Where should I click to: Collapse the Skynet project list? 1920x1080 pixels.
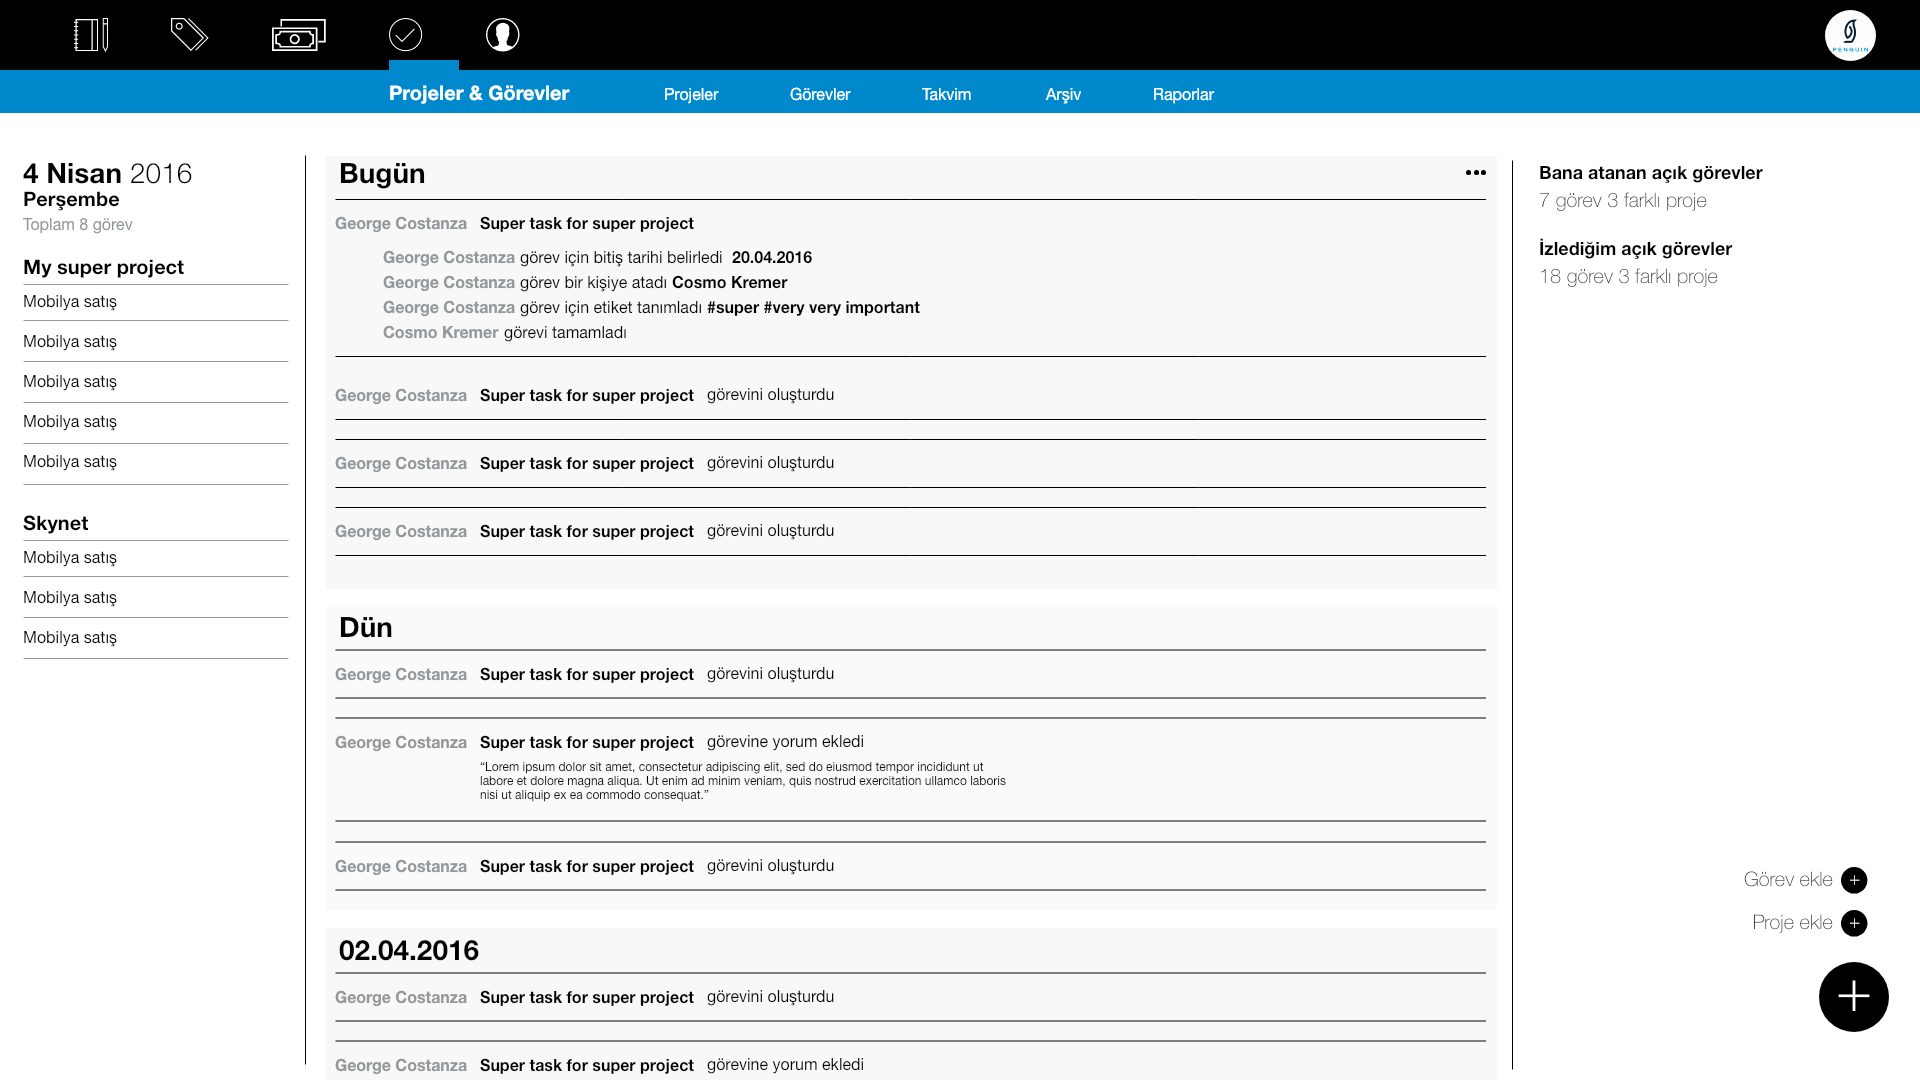pos(55,523)
